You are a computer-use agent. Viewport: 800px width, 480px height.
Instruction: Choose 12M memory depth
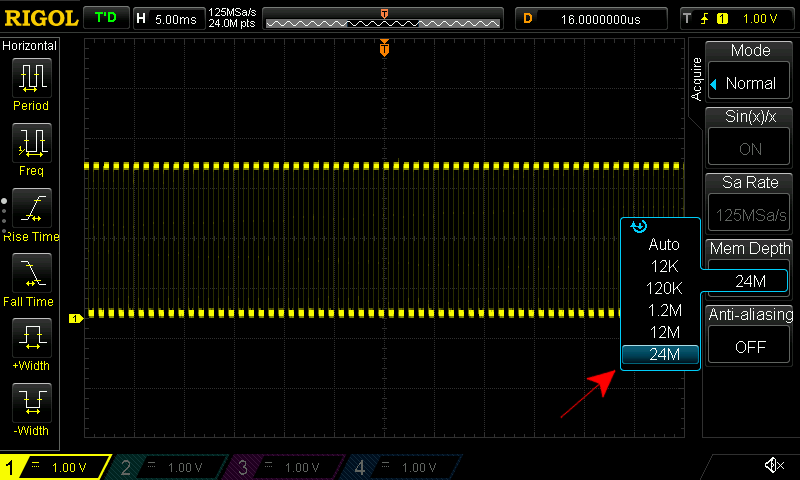[x=664, y=332]
